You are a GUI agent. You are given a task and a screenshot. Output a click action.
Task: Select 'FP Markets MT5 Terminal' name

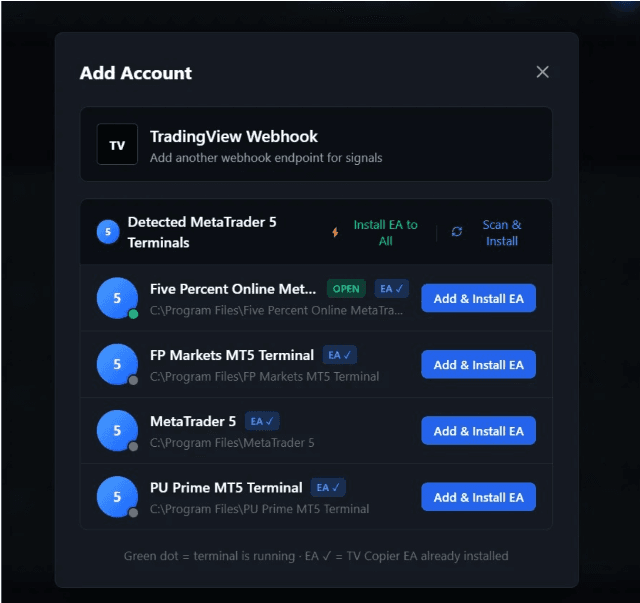(232, 355)
